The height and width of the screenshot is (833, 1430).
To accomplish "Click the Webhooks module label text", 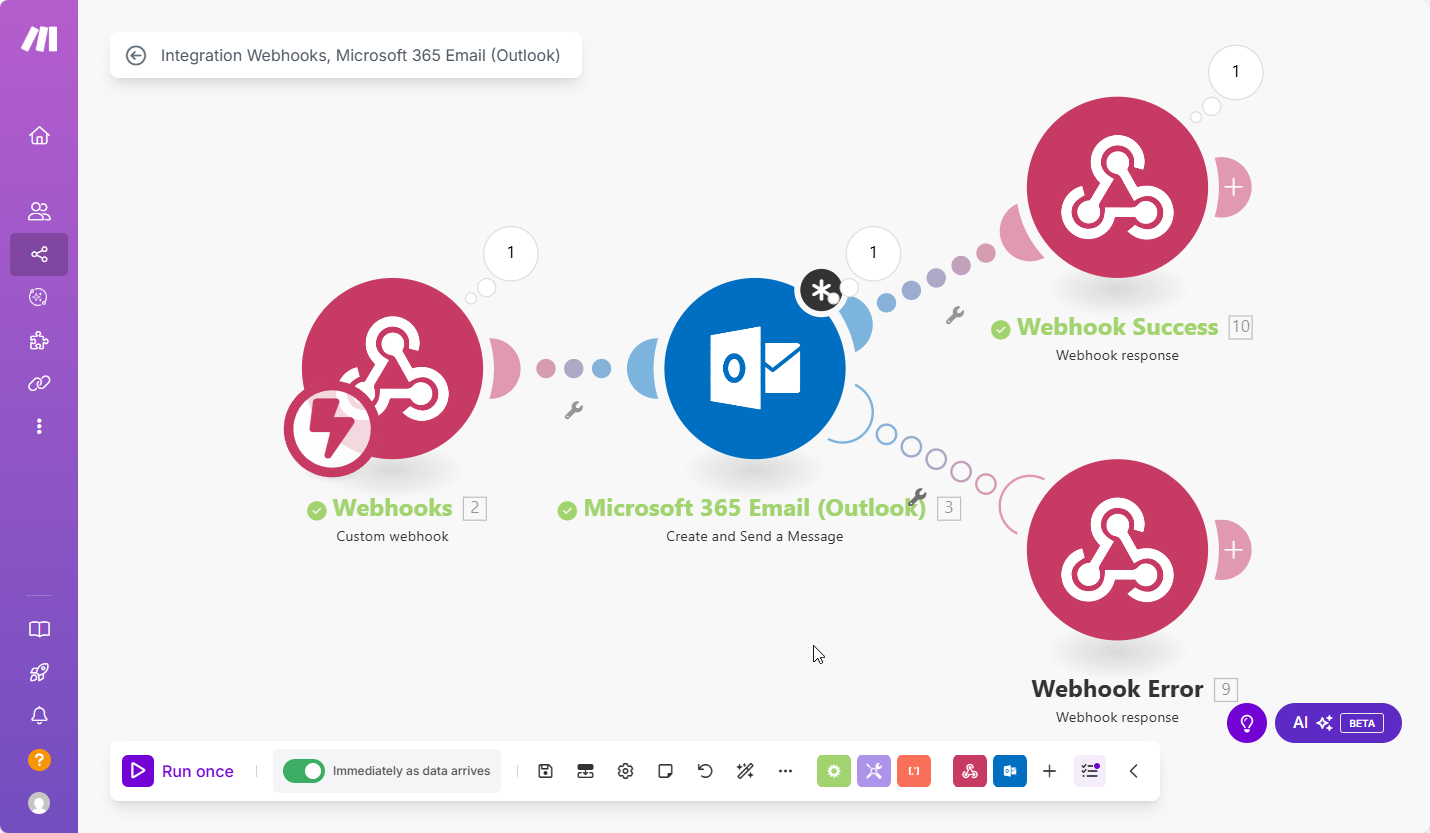I will point(392,508).
